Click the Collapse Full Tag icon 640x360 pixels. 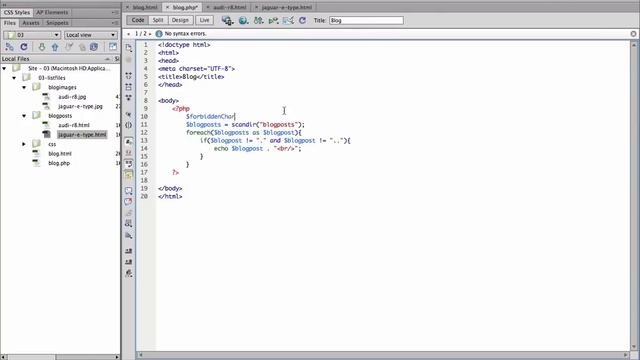click(x=129, y=76)
